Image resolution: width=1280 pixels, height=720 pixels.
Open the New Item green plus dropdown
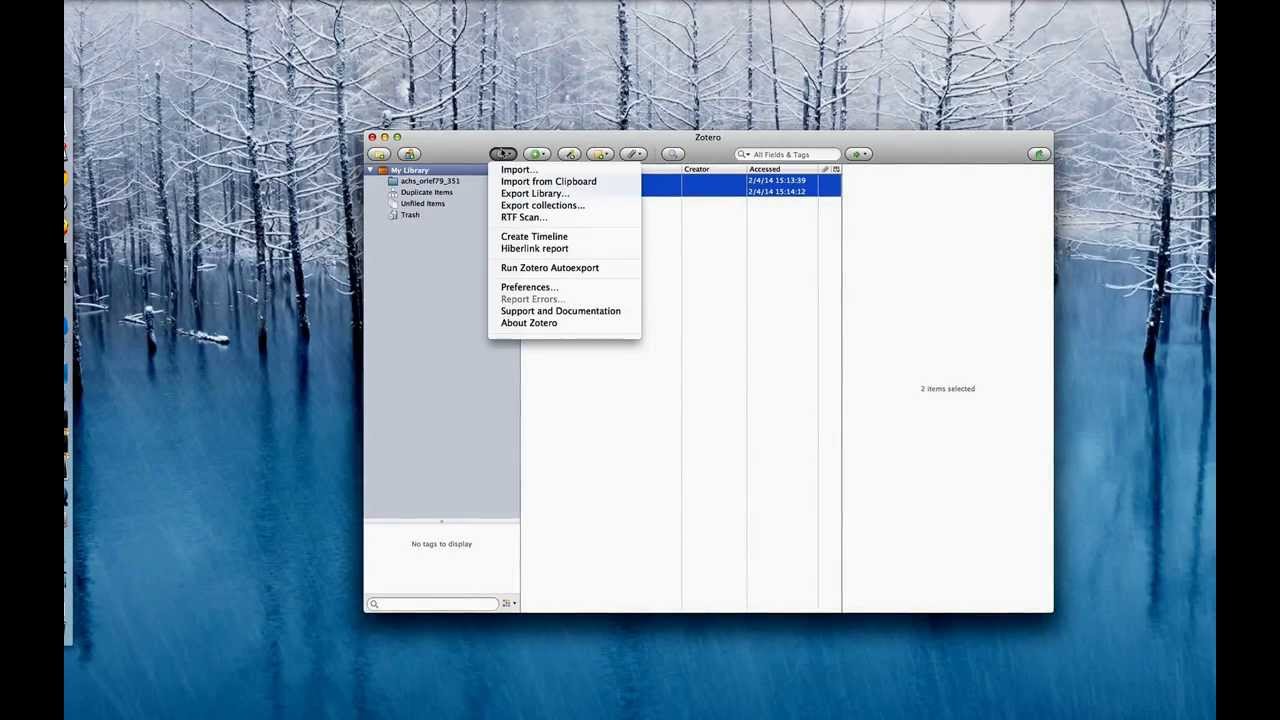[537, 154]
